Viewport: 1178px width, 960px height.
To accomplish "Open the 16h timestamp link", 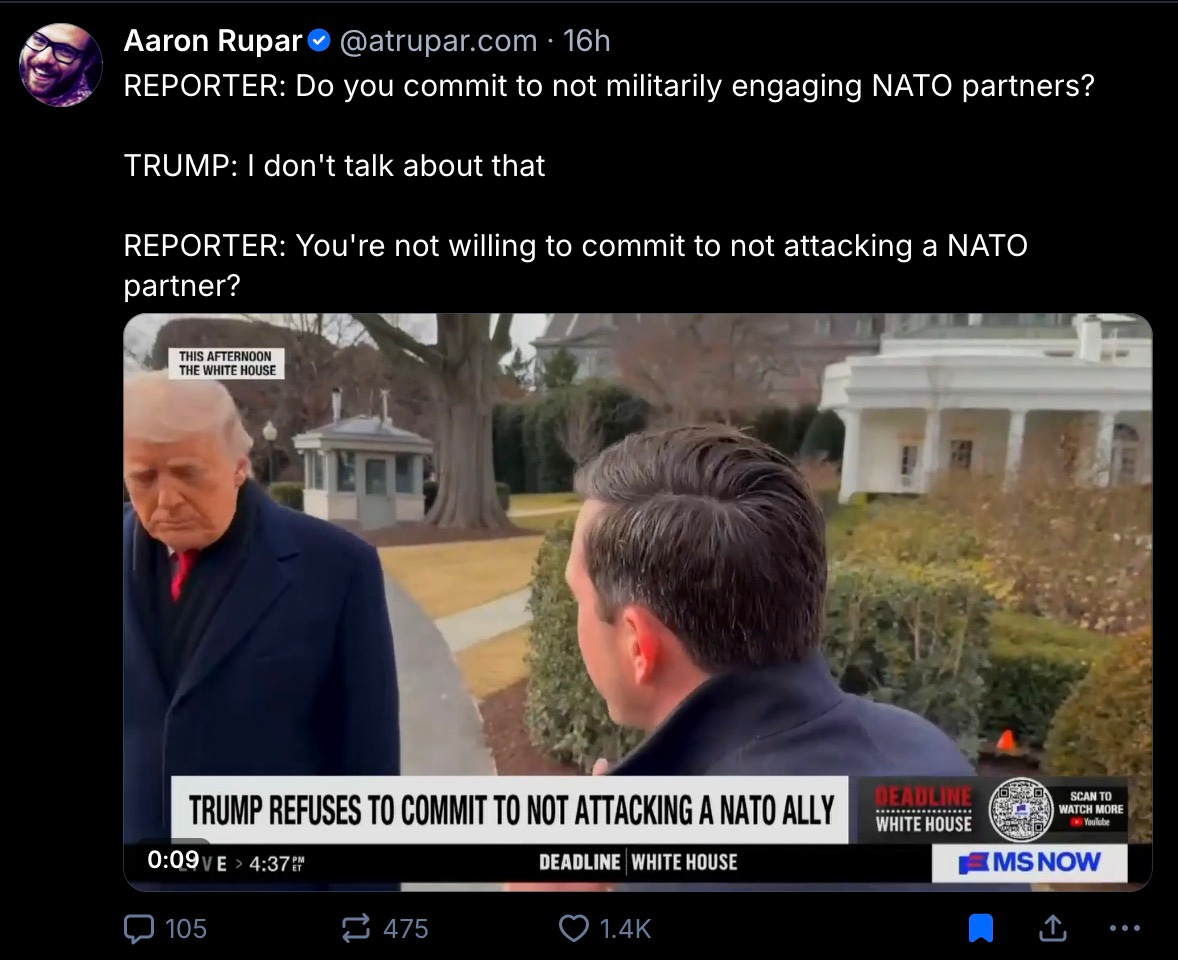I will tap(587, 41).
